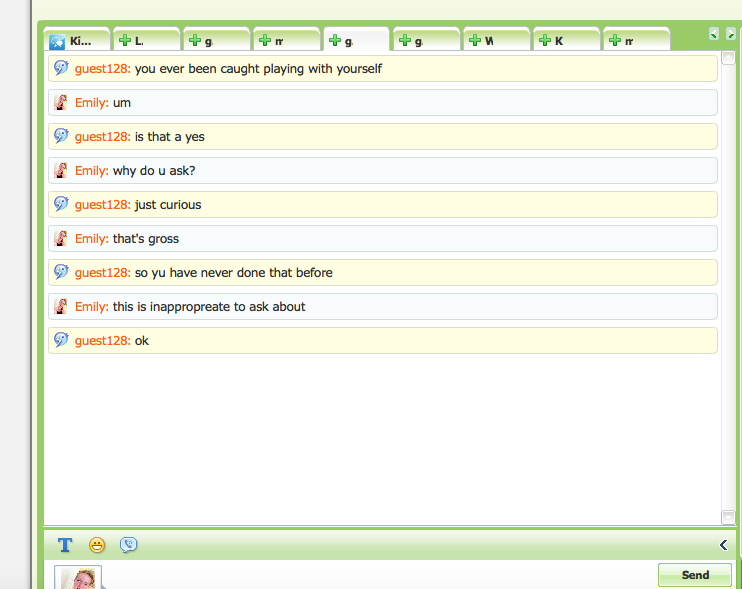
Task: Switch to the K chat tab
Action: (x=567, y=40)
